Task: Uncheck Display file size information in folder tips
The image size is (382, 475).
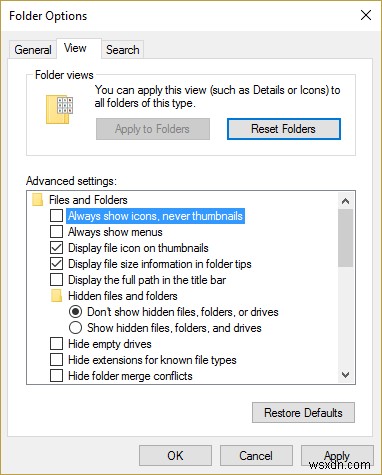Action: coord(56,264)
